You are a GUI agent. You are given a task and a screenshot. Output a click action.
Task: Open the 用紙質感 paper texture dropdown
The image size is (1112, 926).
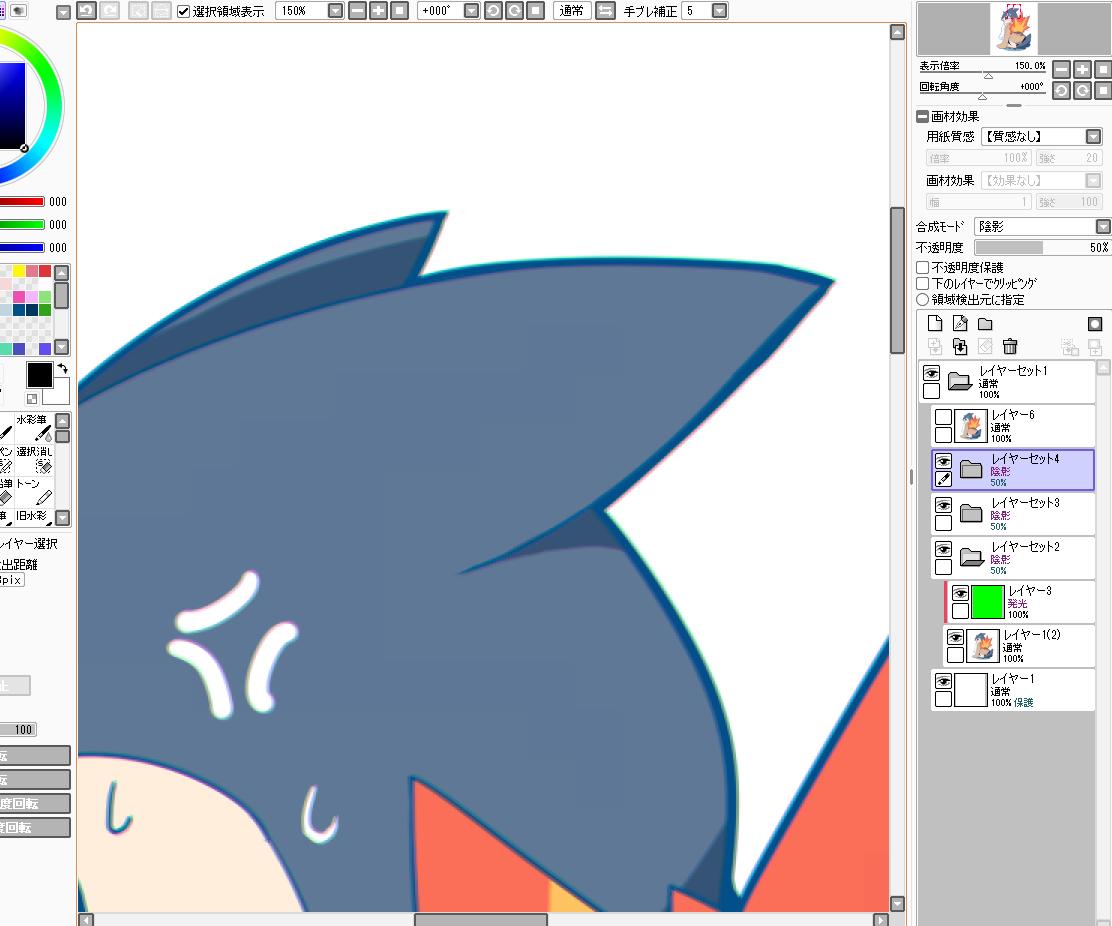(1094, 136)
